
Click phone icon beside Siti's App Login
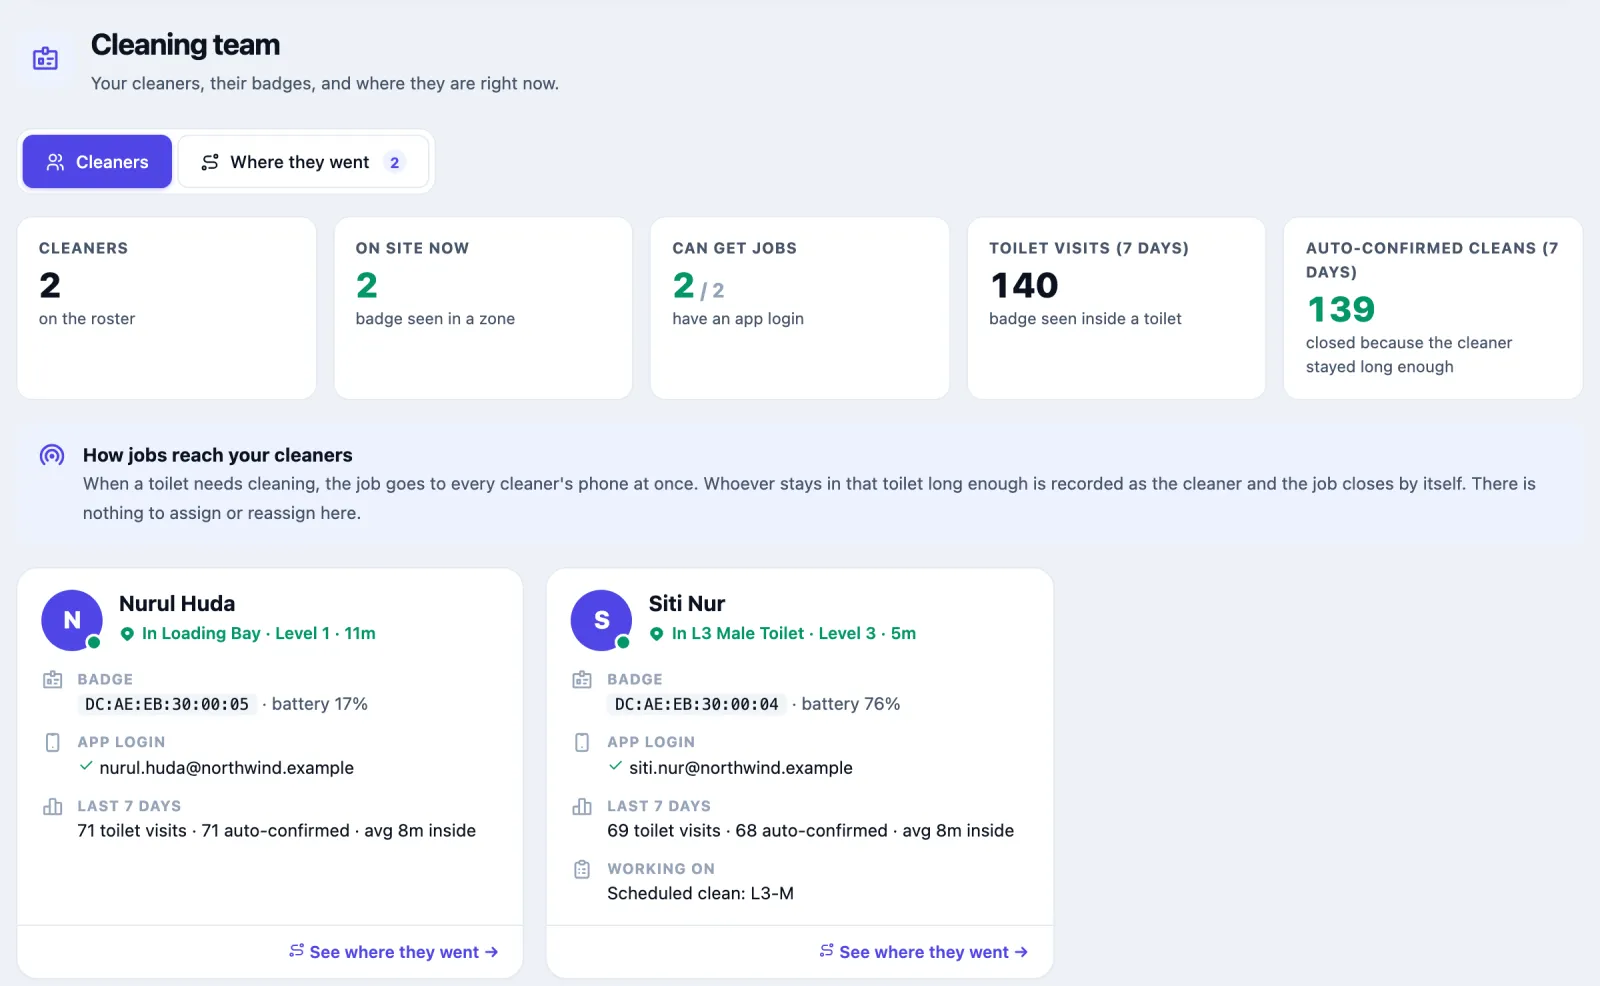pos(582,743)
